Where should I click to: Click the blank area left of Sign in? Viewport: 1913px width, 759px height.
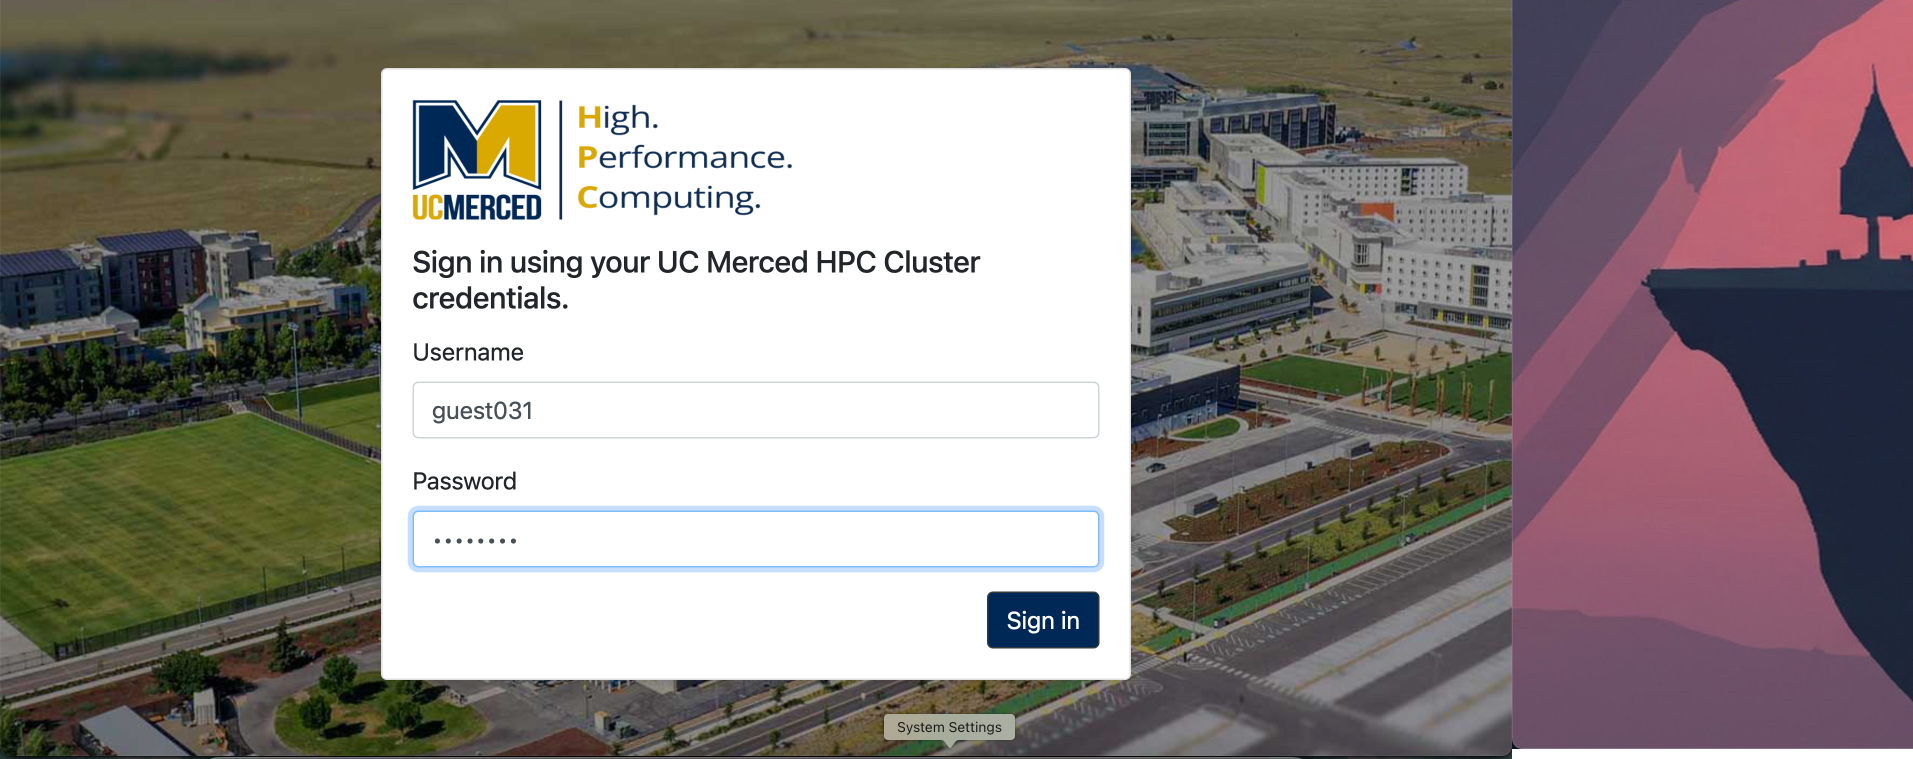coord(699,620)
